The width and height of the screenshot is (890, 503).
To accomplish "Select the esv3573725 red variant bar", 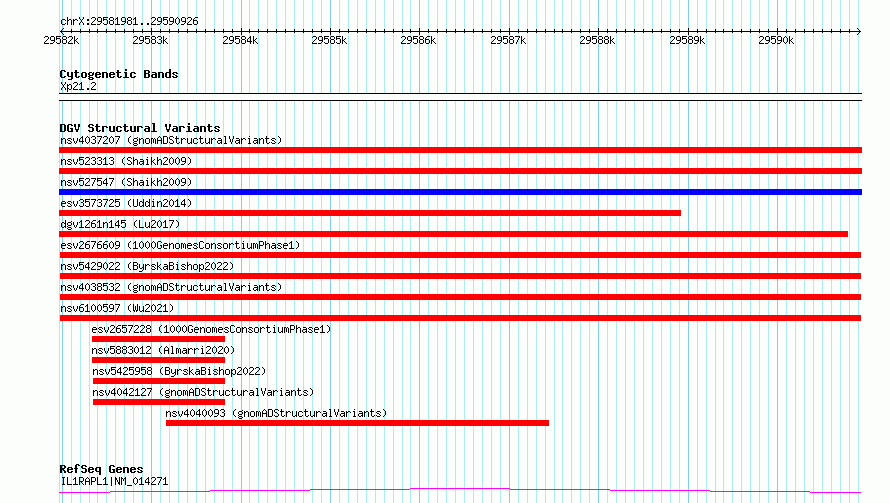I will click(370, 213).
